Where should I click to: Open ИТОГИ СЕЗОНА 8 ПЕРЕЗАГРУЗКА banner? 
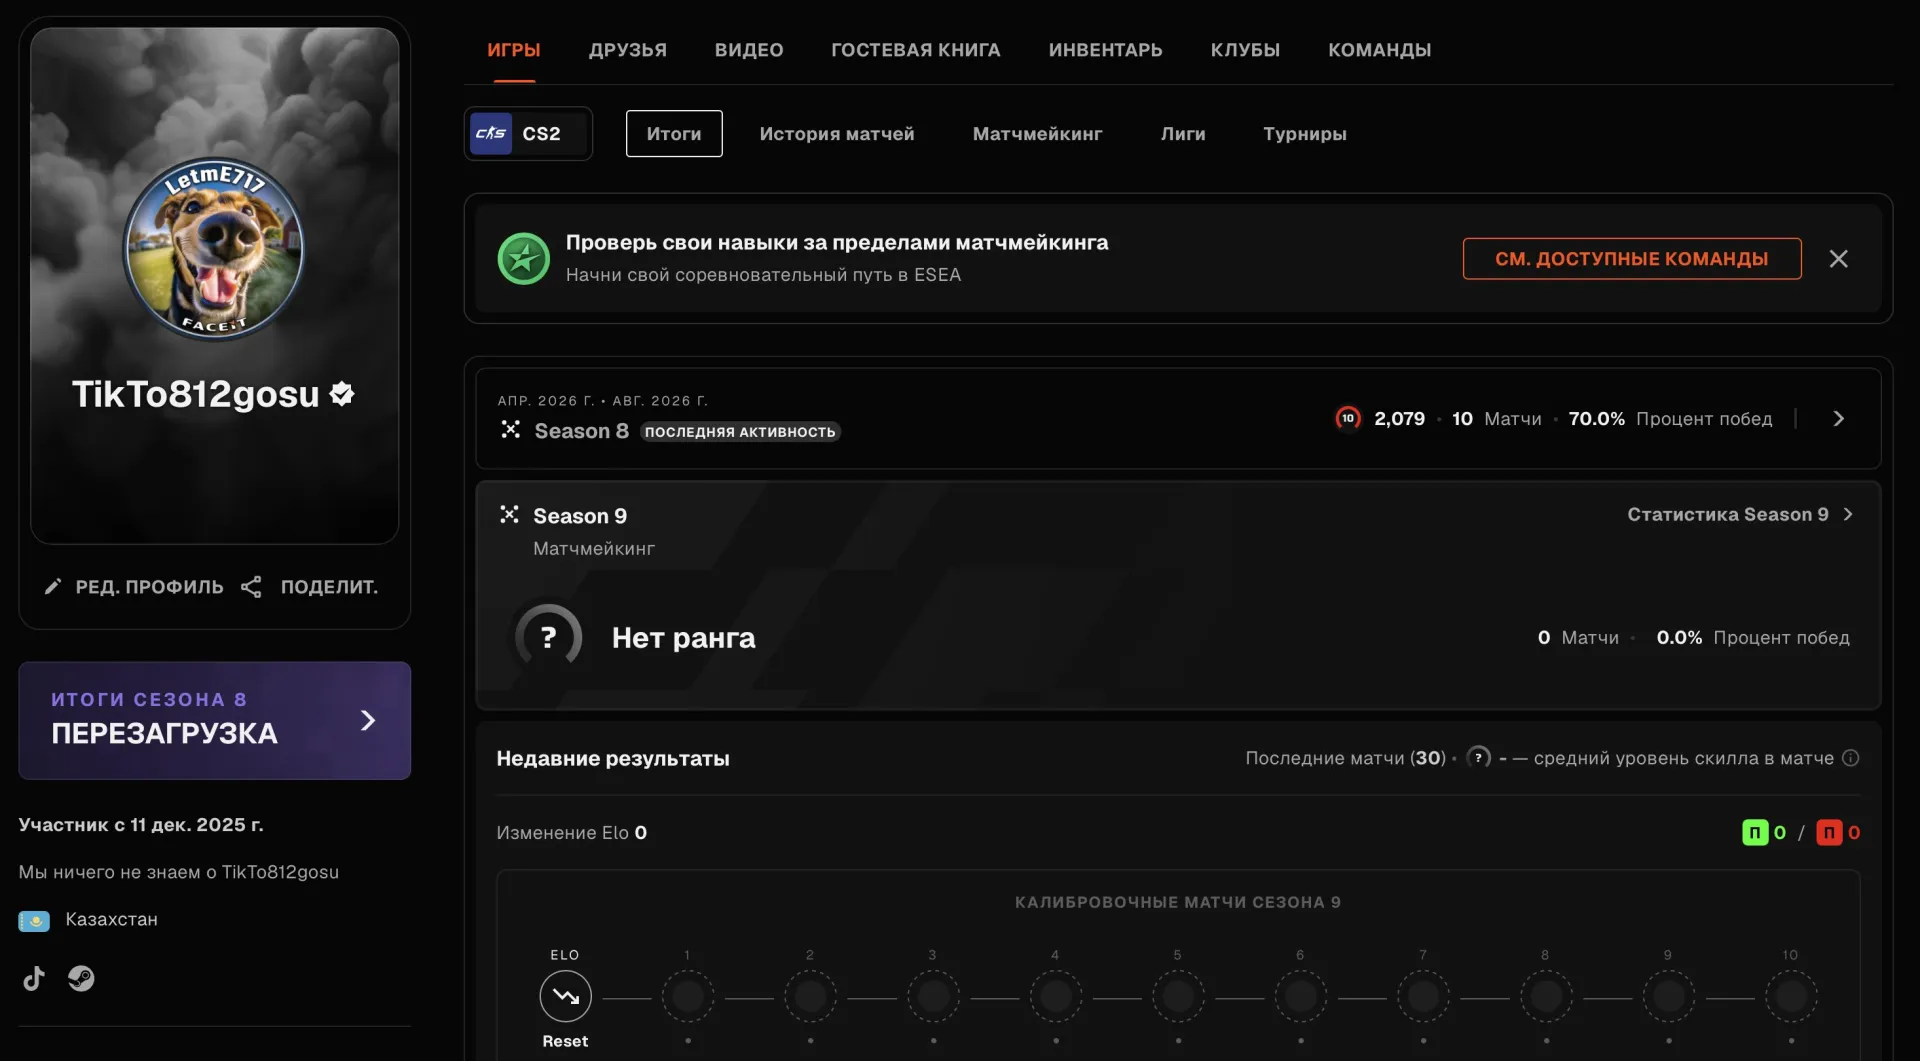(x=214, y=720)
